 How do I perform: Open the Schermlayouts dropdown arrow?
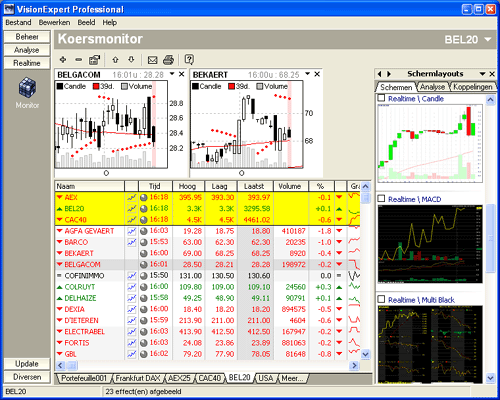[482, 74]
